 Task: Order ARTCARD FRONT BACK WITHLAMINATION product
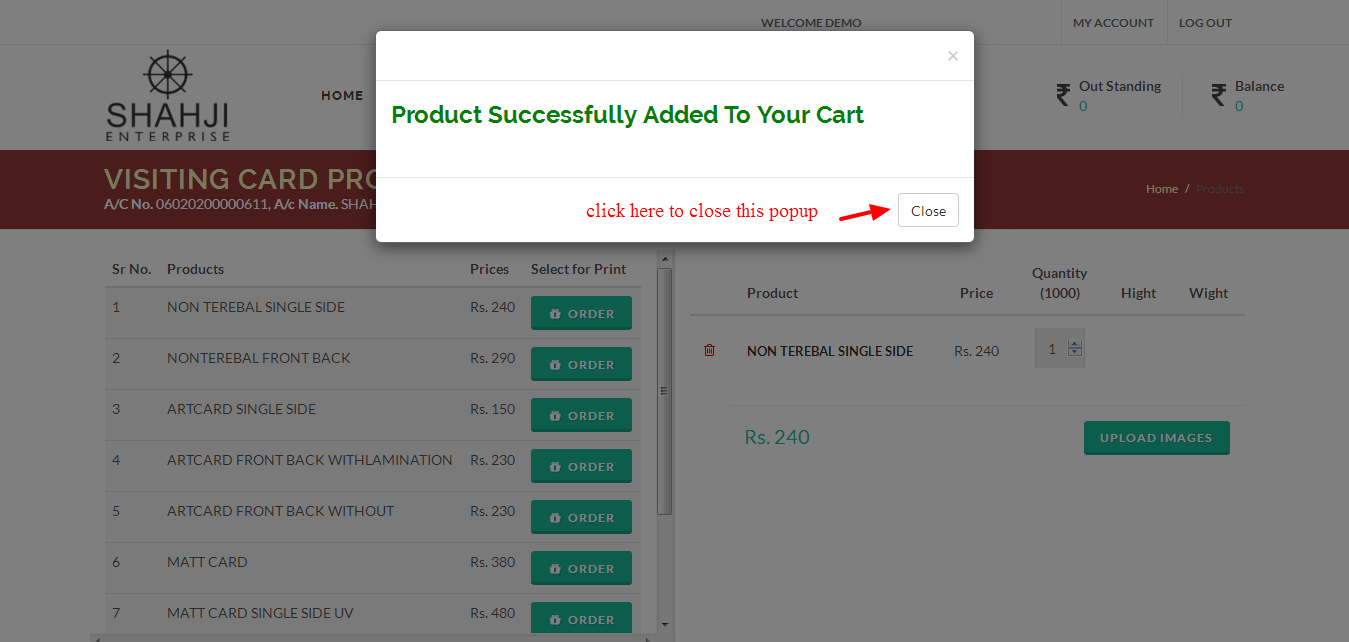581,467
